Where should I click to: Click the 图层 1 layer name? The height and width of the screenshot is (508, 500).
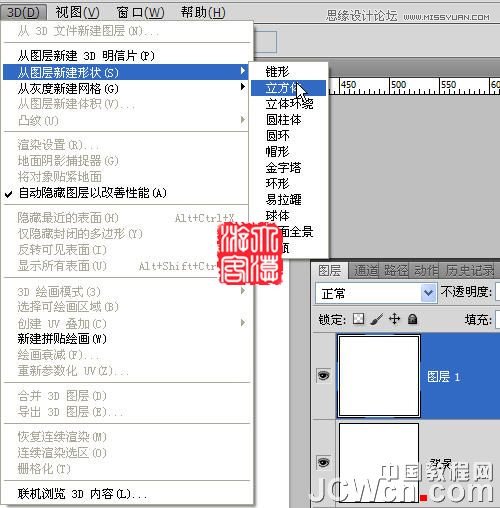443,377
